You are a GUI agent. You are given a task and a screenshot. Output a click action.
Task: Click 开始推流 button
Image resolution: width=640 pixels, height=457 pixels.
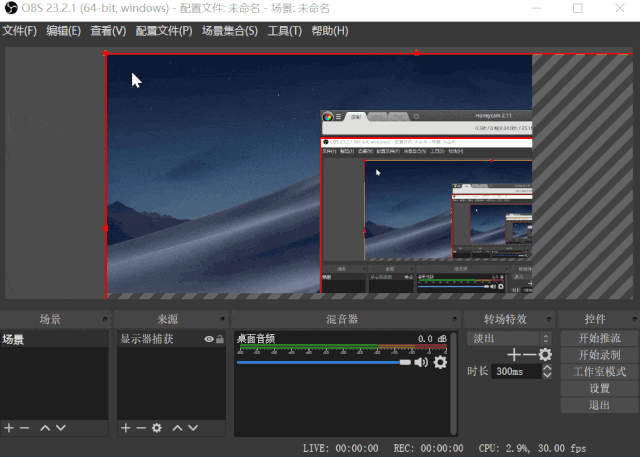(599, 338)
